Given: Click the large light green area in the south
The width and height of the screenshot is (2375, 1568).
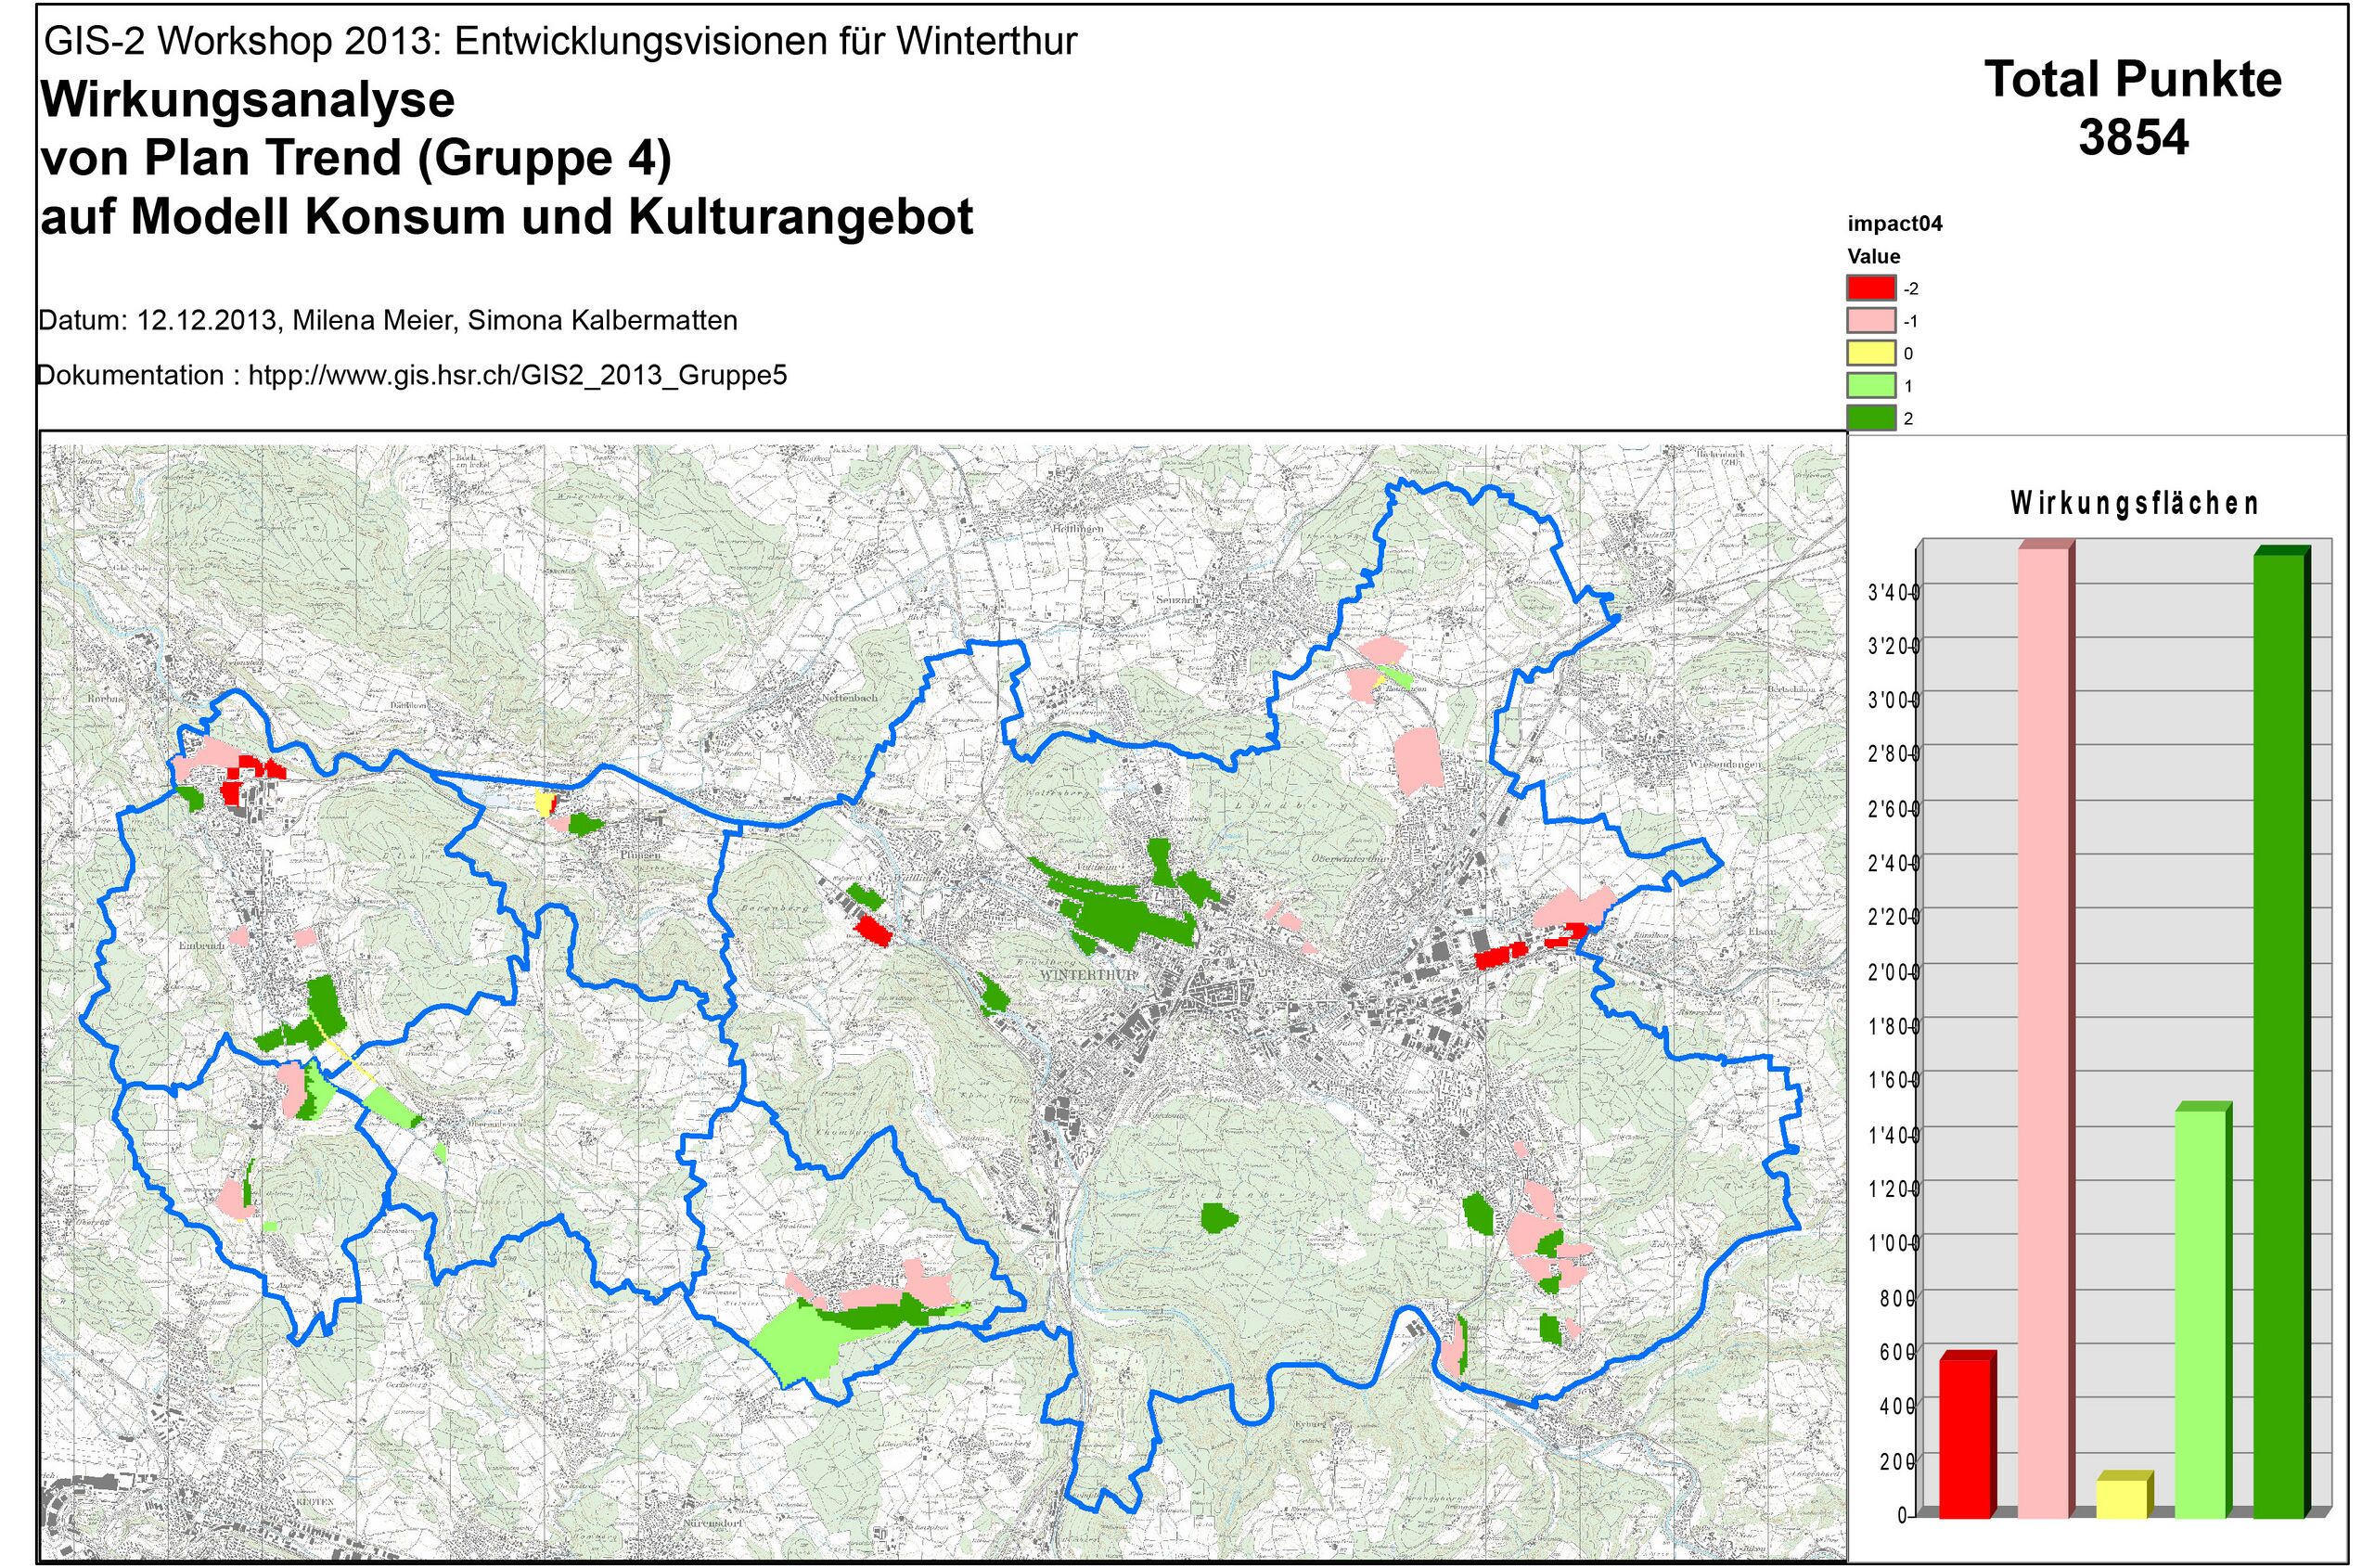Looking at the screenshot, I should [x=800, y=1348].
